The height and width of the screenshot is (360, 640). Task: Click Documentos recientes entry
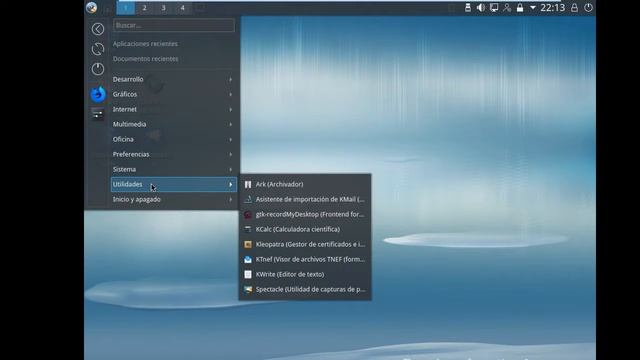pos(146,59)
